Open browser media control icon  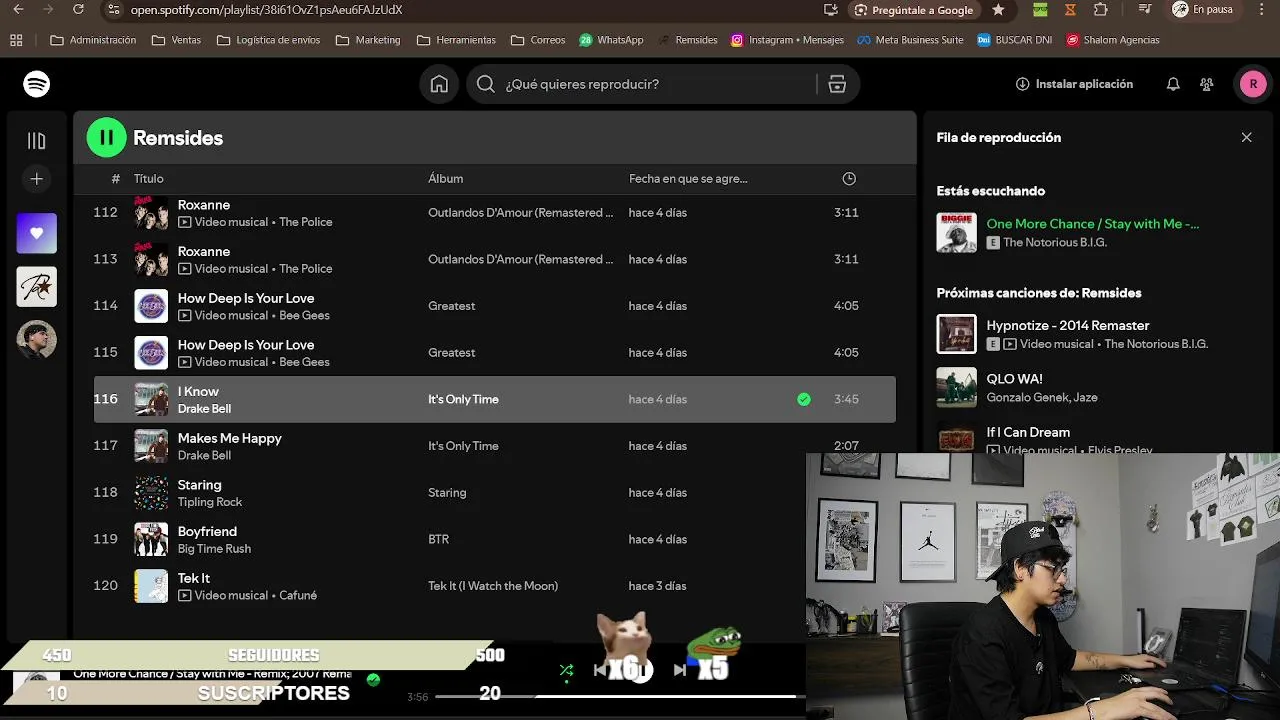pyautogui.click(x=1145, y=10)
